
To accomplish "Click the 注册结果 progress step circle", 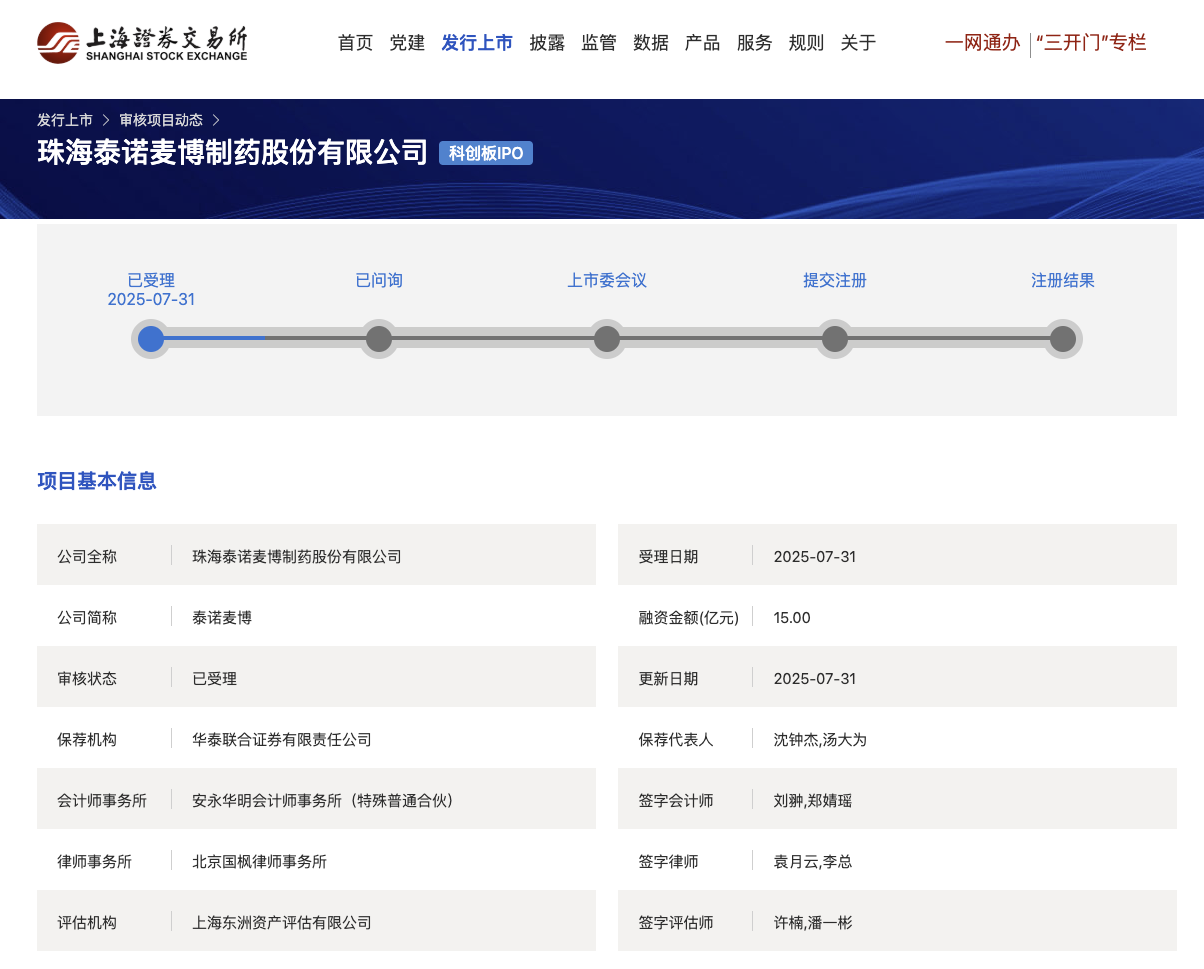I will click(x=1063, y=339).
